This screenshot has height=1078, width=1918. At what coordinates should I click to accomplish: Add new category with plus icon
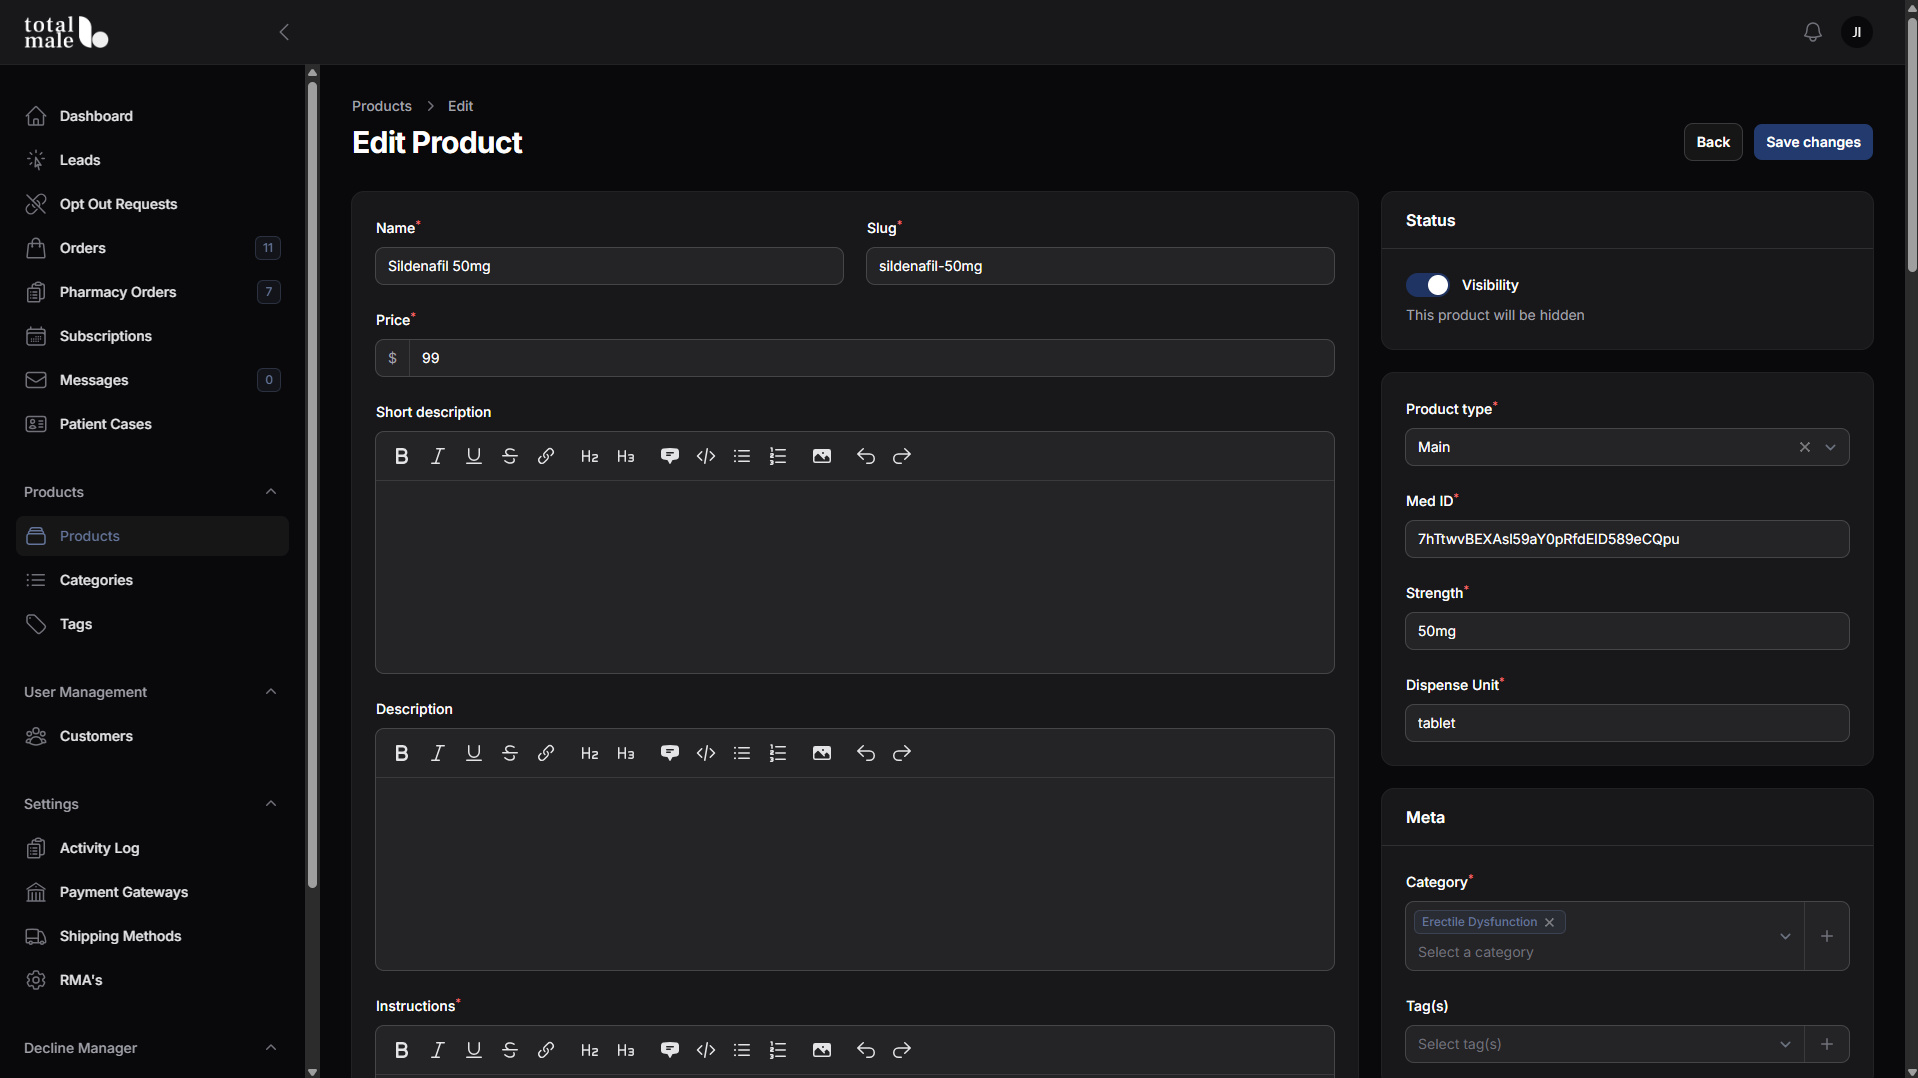[x=1827, y=936]
